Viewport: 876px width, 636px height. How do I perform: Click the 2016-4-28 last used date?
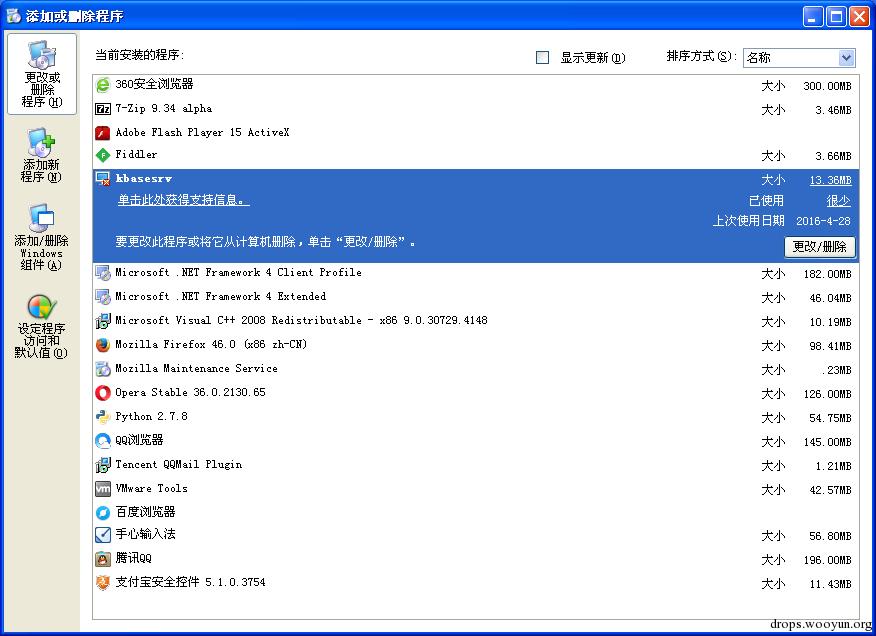[x=823, y=221]
